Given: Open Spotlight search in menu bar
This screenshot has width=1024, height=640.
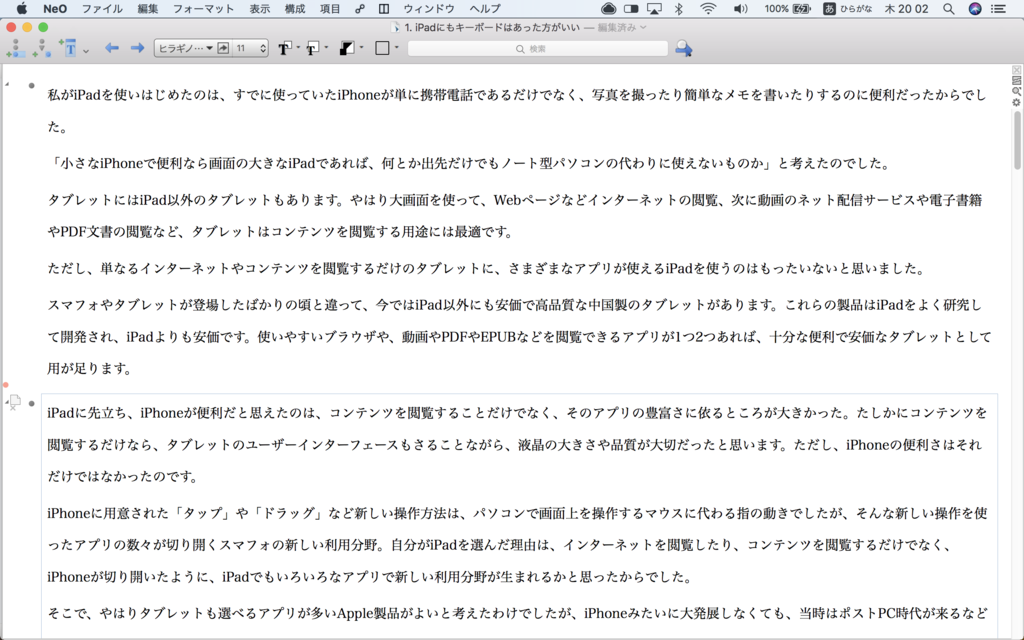Looking at the screenshot, I should tap(948, 8).
